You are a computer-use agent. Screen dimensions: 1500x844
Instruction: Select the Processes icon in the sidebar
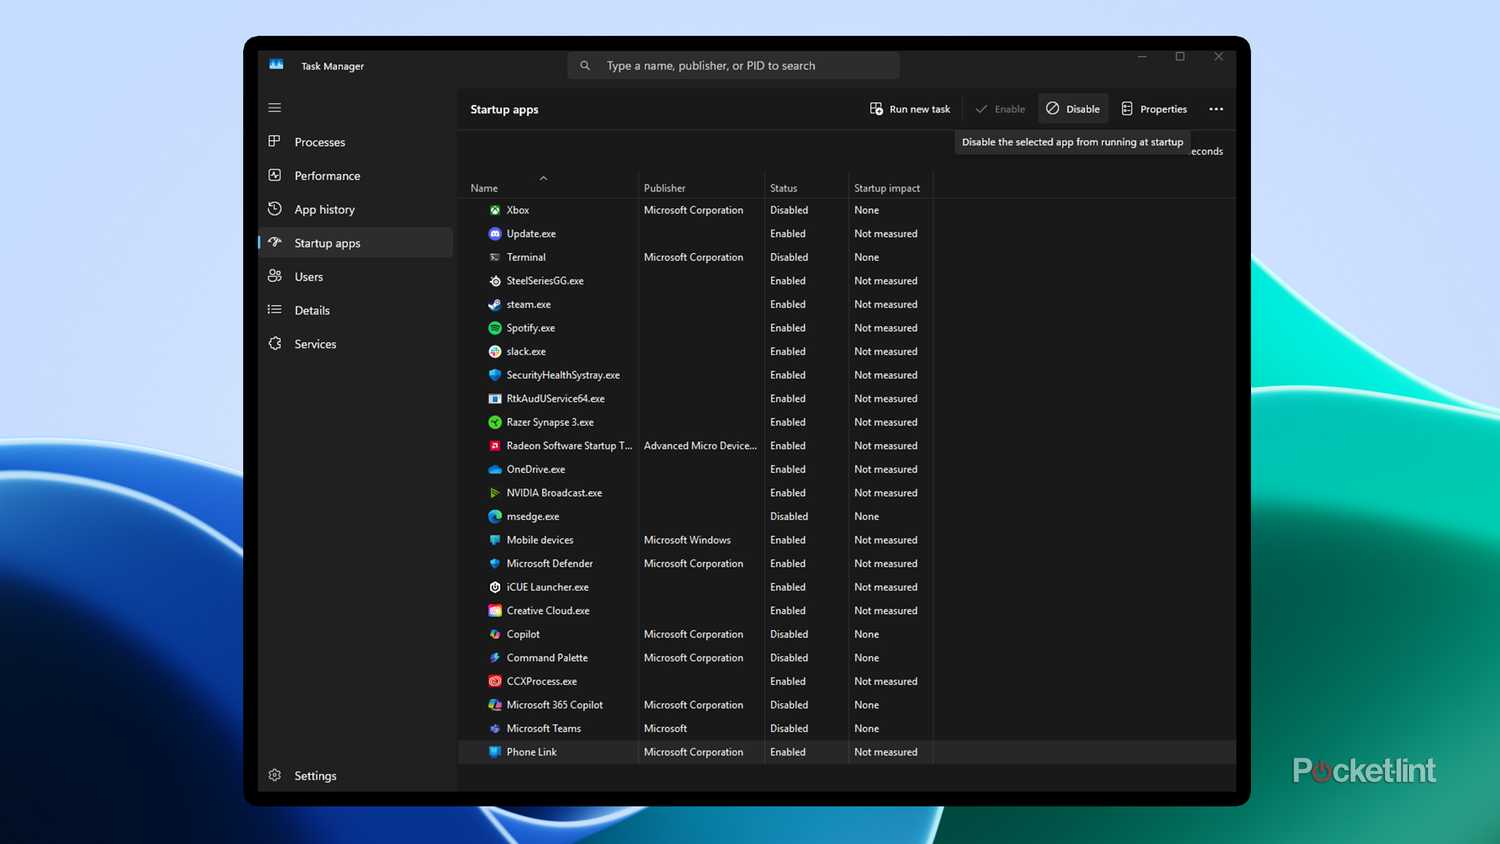pos(274,141)
